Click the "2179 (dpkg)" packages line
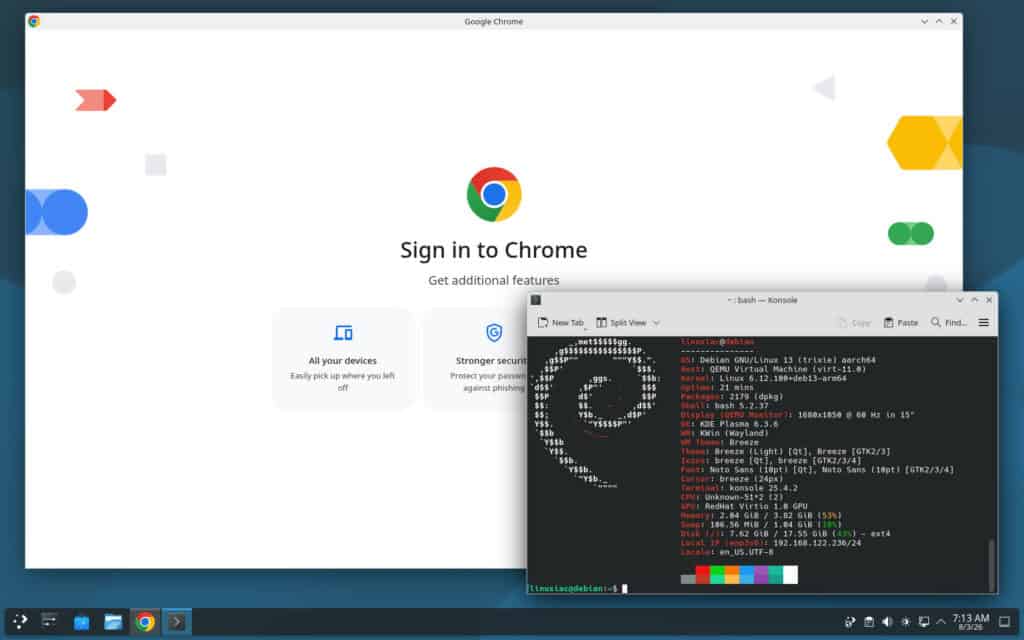Viewport: 1024px width, 640px height. click(x=731, y=396)
